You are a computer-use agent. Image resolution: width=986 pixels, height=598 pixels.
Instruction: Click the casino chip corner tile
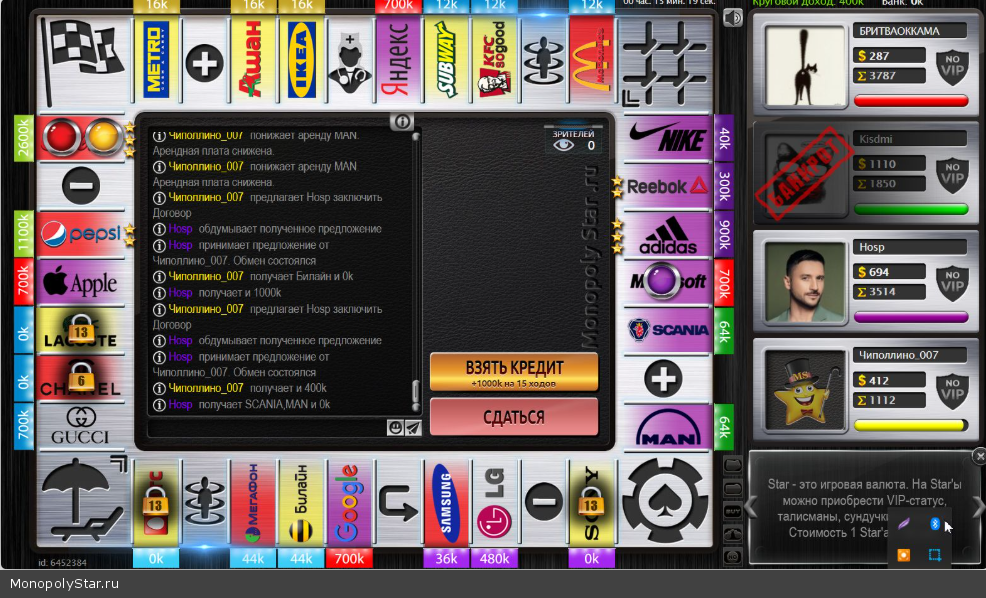665,501
